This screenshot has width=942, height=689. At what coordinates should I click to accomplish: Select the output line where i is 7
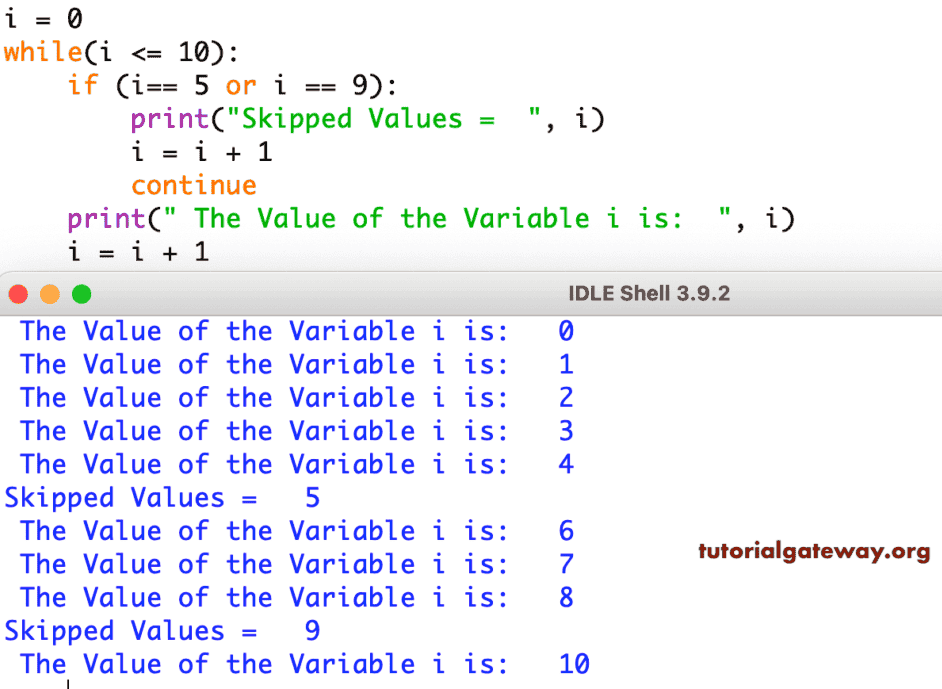tap(290, 564)
